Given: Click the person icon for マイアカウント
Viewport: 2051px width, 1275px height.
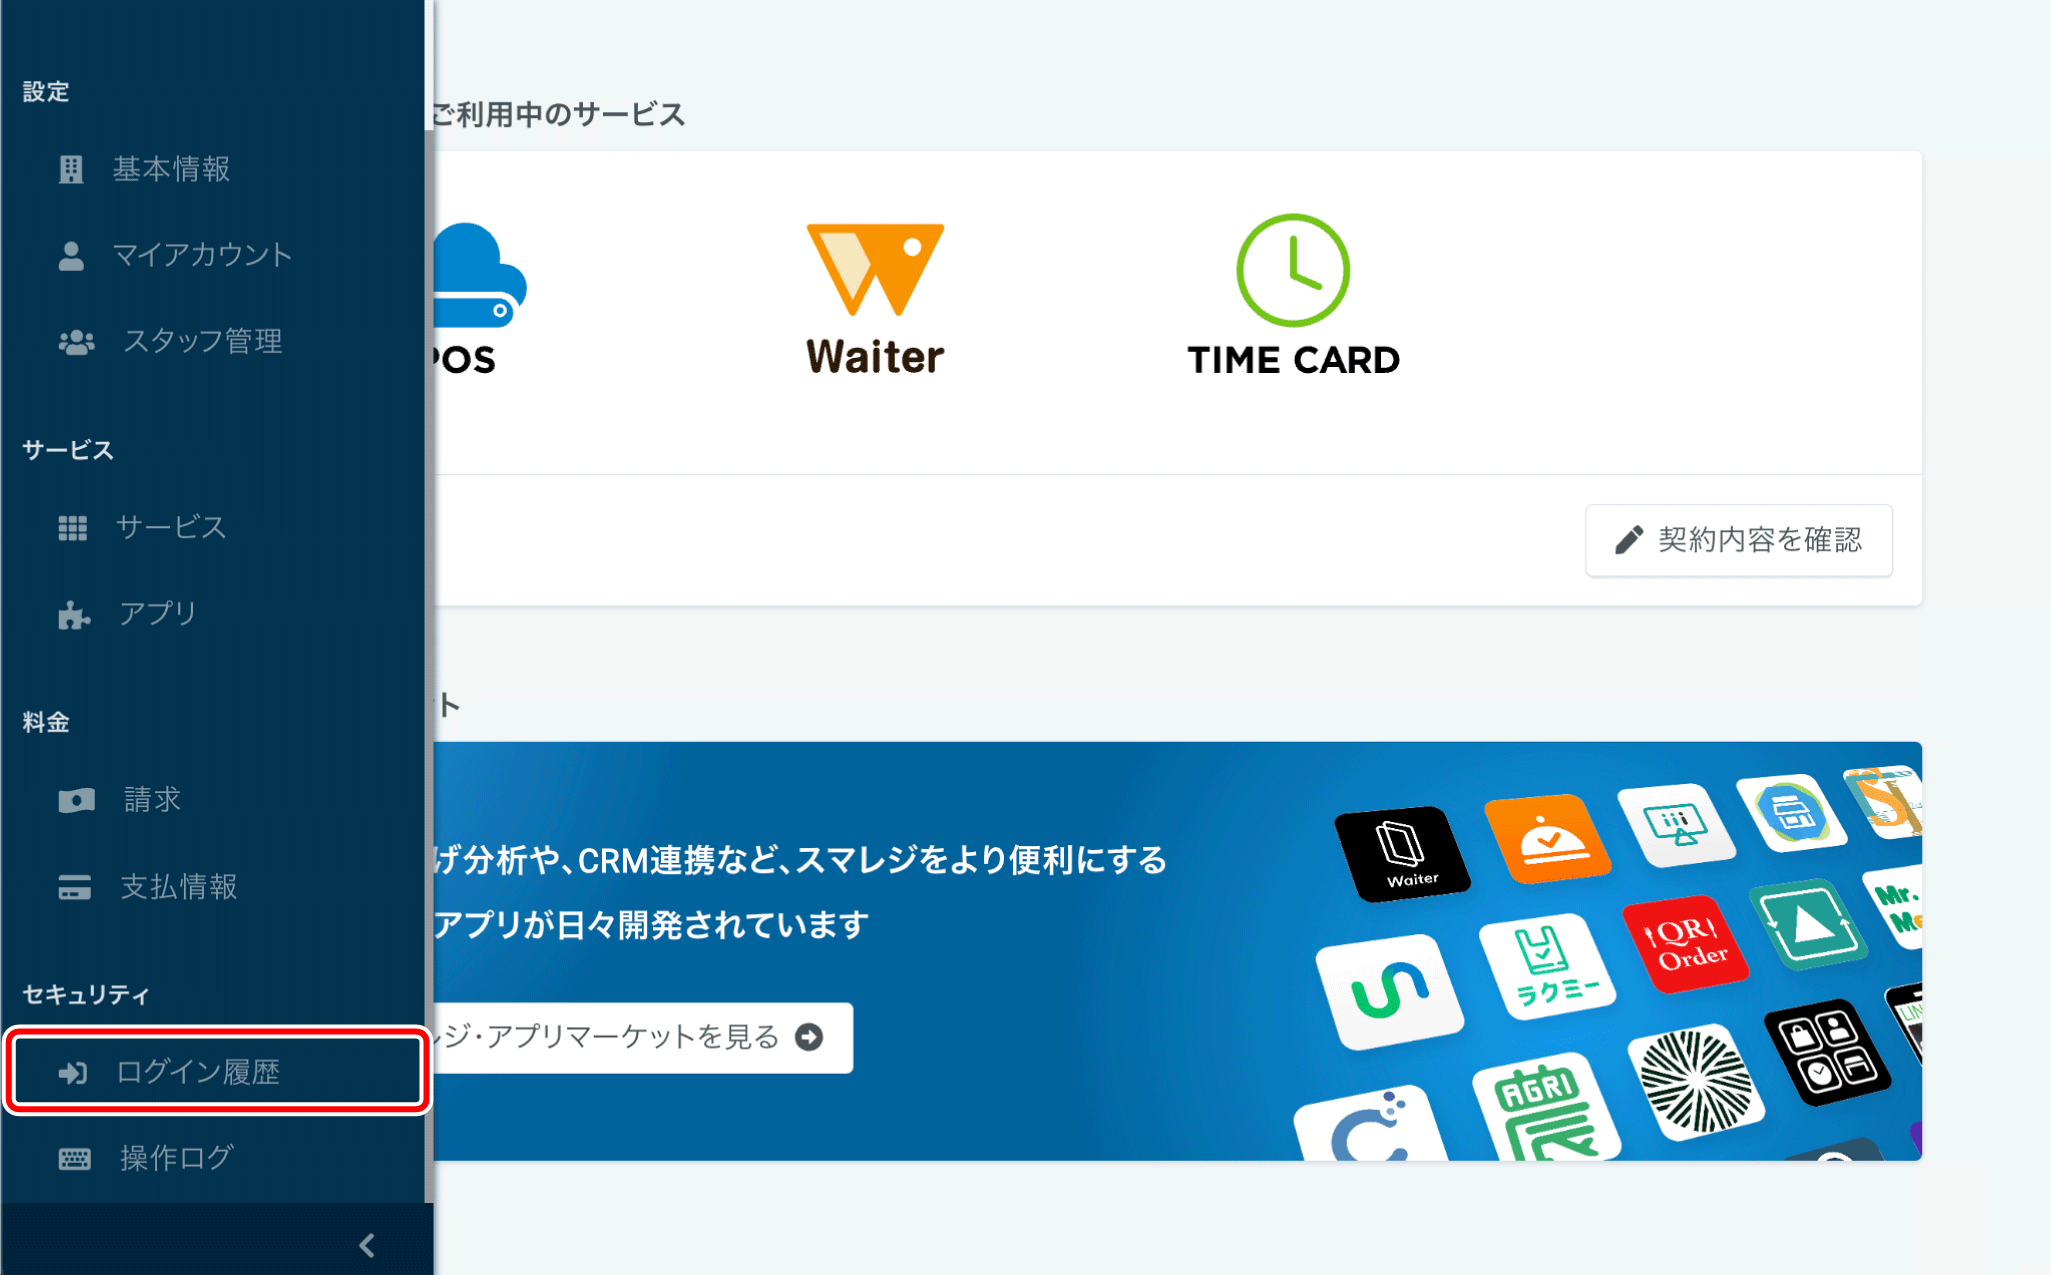Looking at the screenshot, I should (x=71, y=255).
